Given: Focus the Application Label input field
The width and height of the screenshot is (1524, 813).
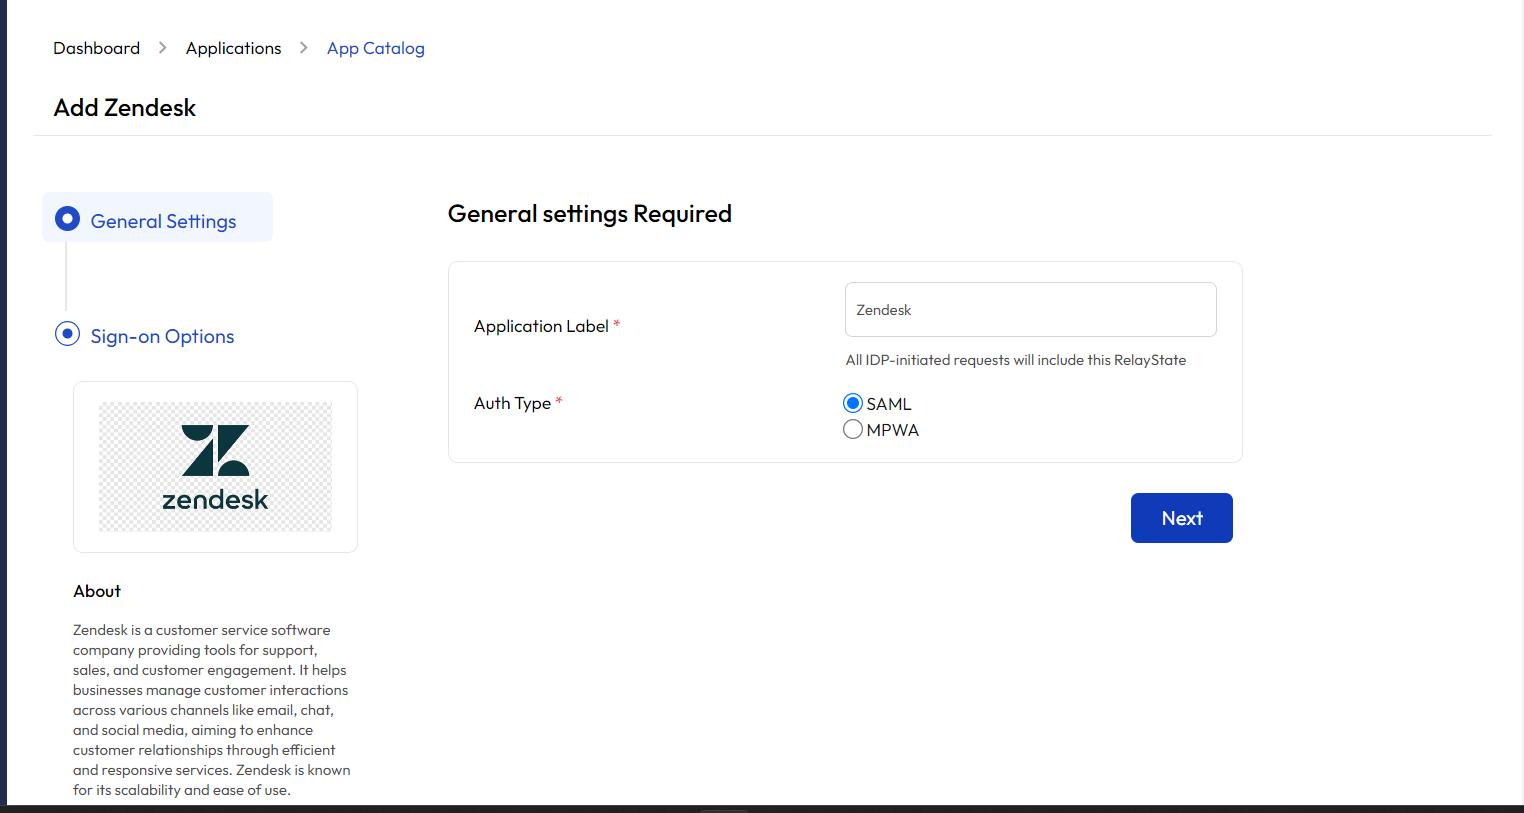Looking at the screenshot, I should tap(1030, 309).
